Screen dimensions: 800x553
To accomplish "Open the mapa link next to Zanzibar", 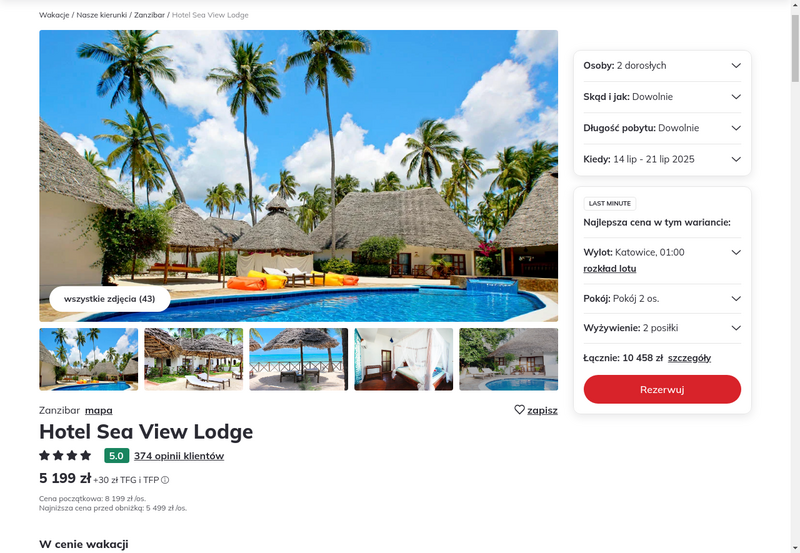I will point(98,410).
